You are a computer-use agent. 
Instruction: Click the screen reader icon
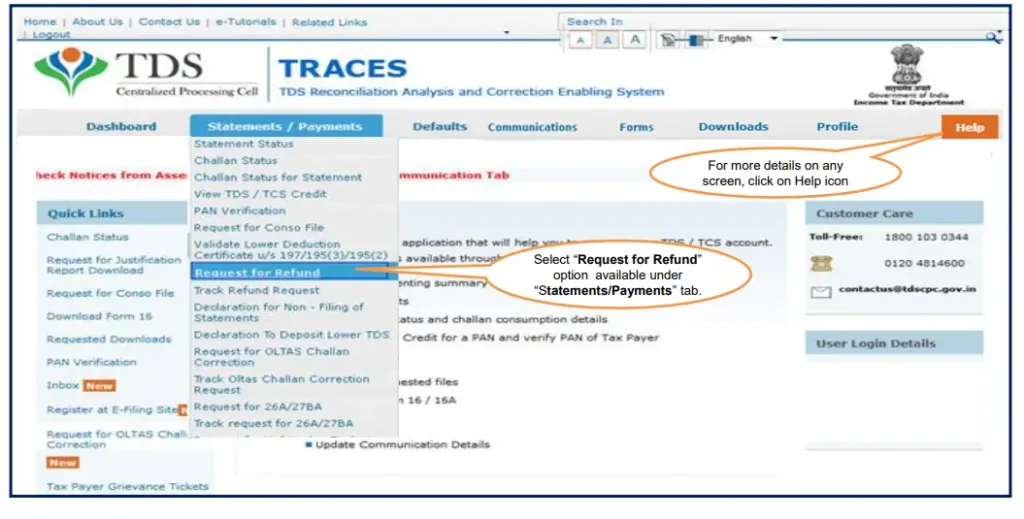tap(668, 40)
